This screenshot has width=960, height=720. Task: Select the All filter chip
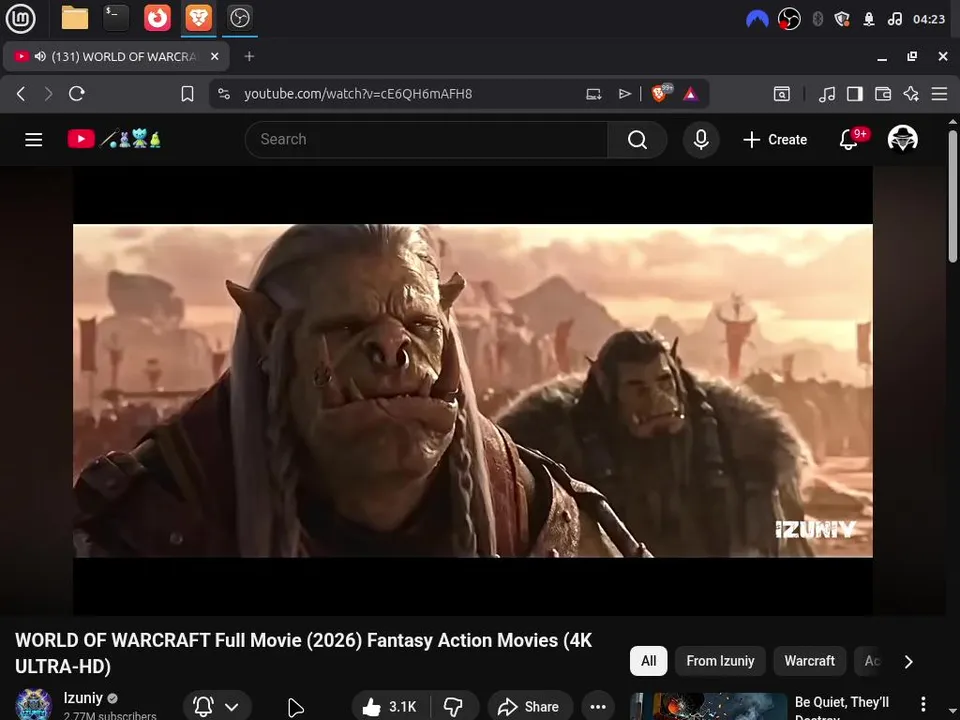pos(648,661)
